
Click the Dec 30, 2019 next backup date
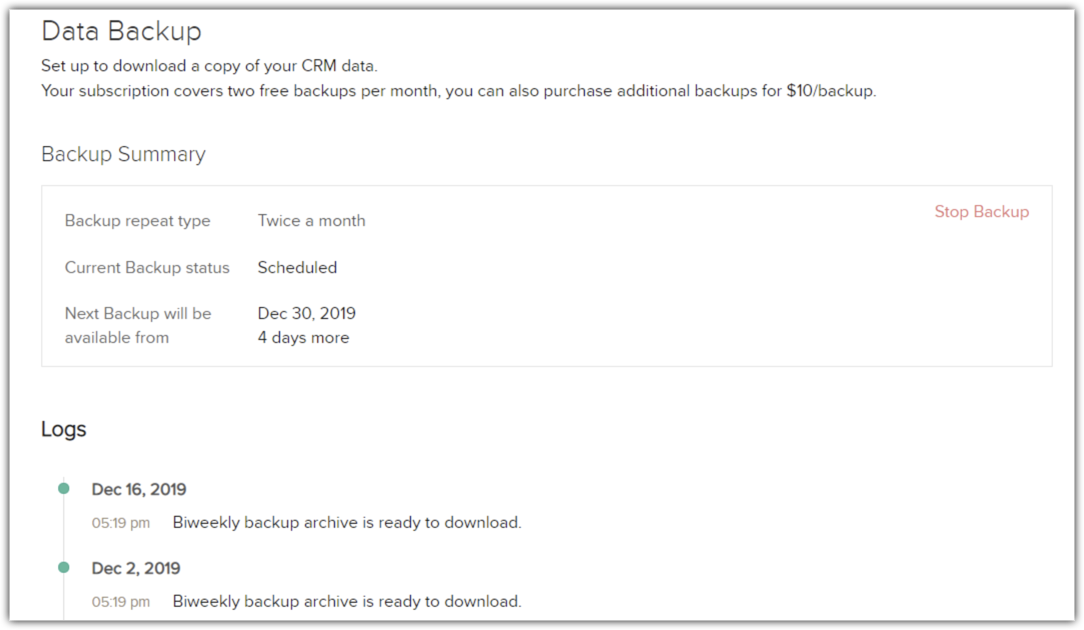(306, 313)
